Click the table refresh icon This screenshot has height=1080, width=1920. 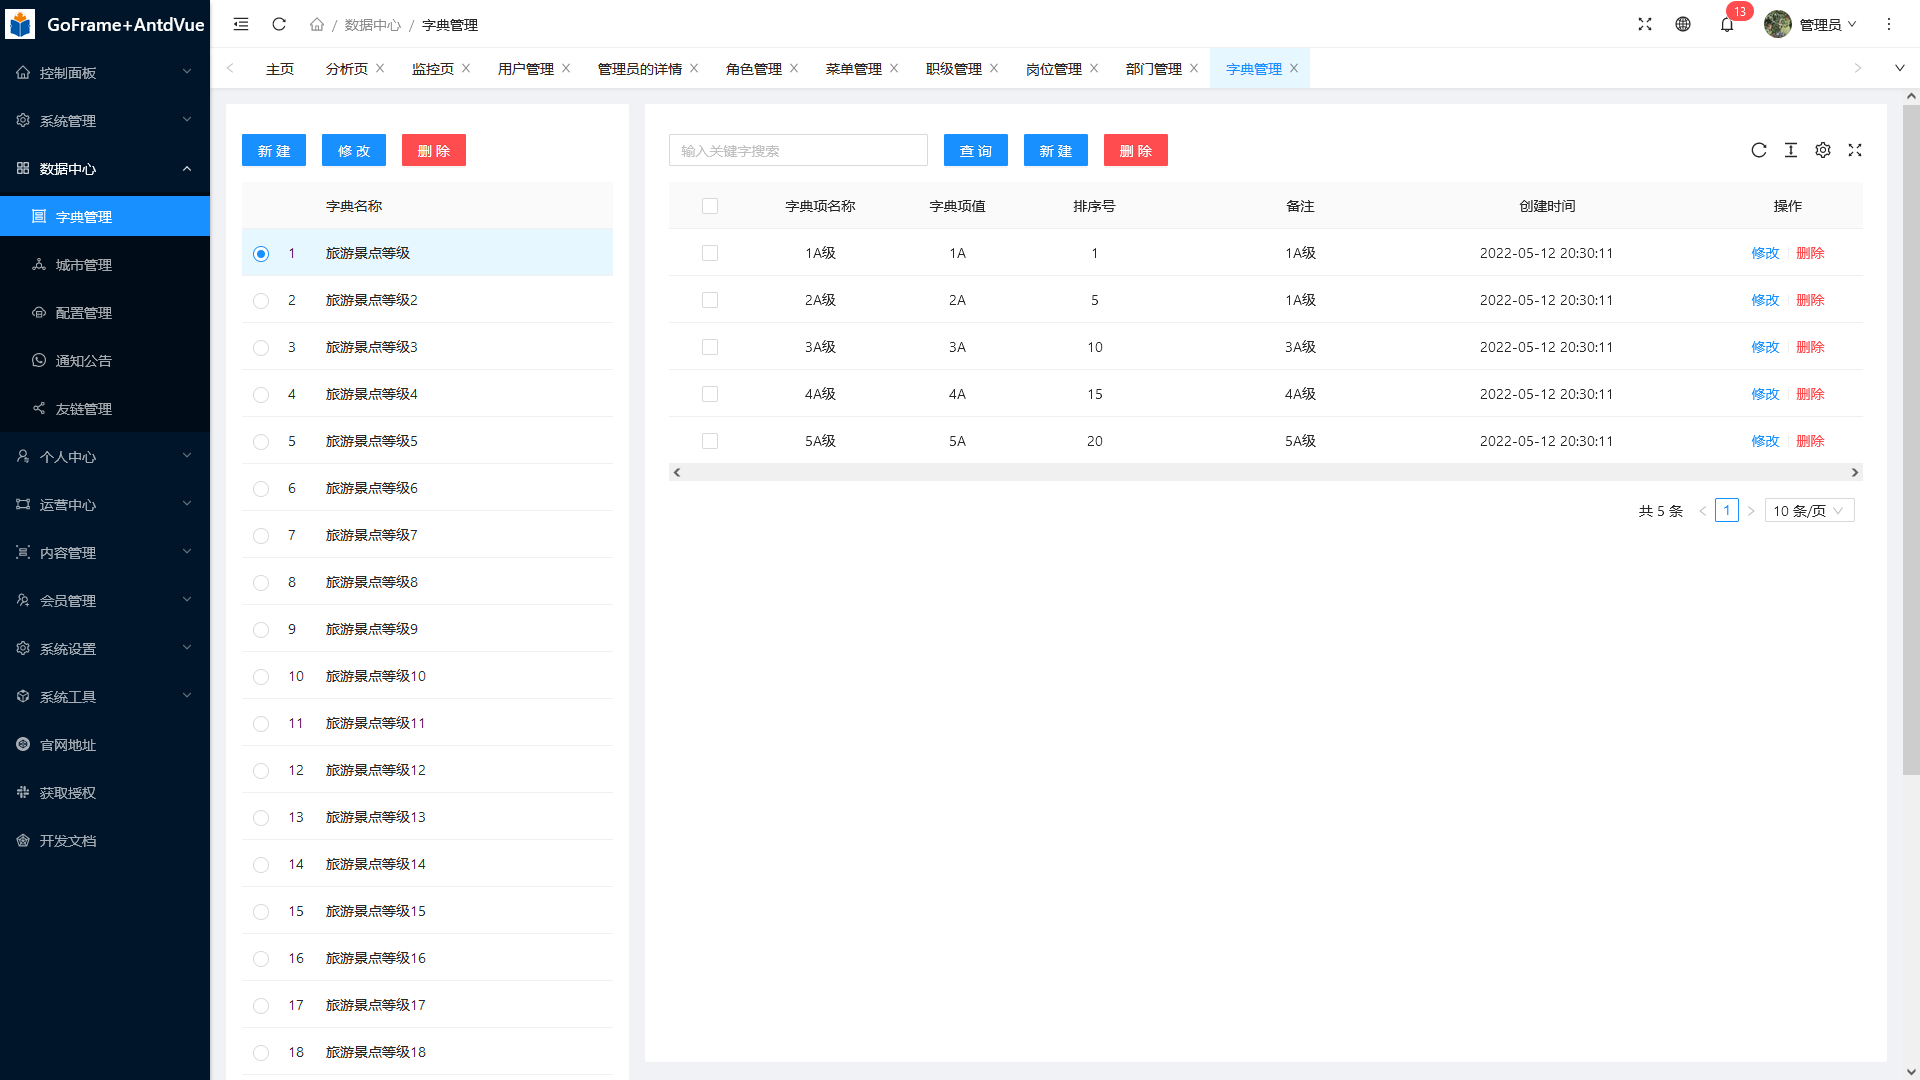click(x=1759, y=150)
